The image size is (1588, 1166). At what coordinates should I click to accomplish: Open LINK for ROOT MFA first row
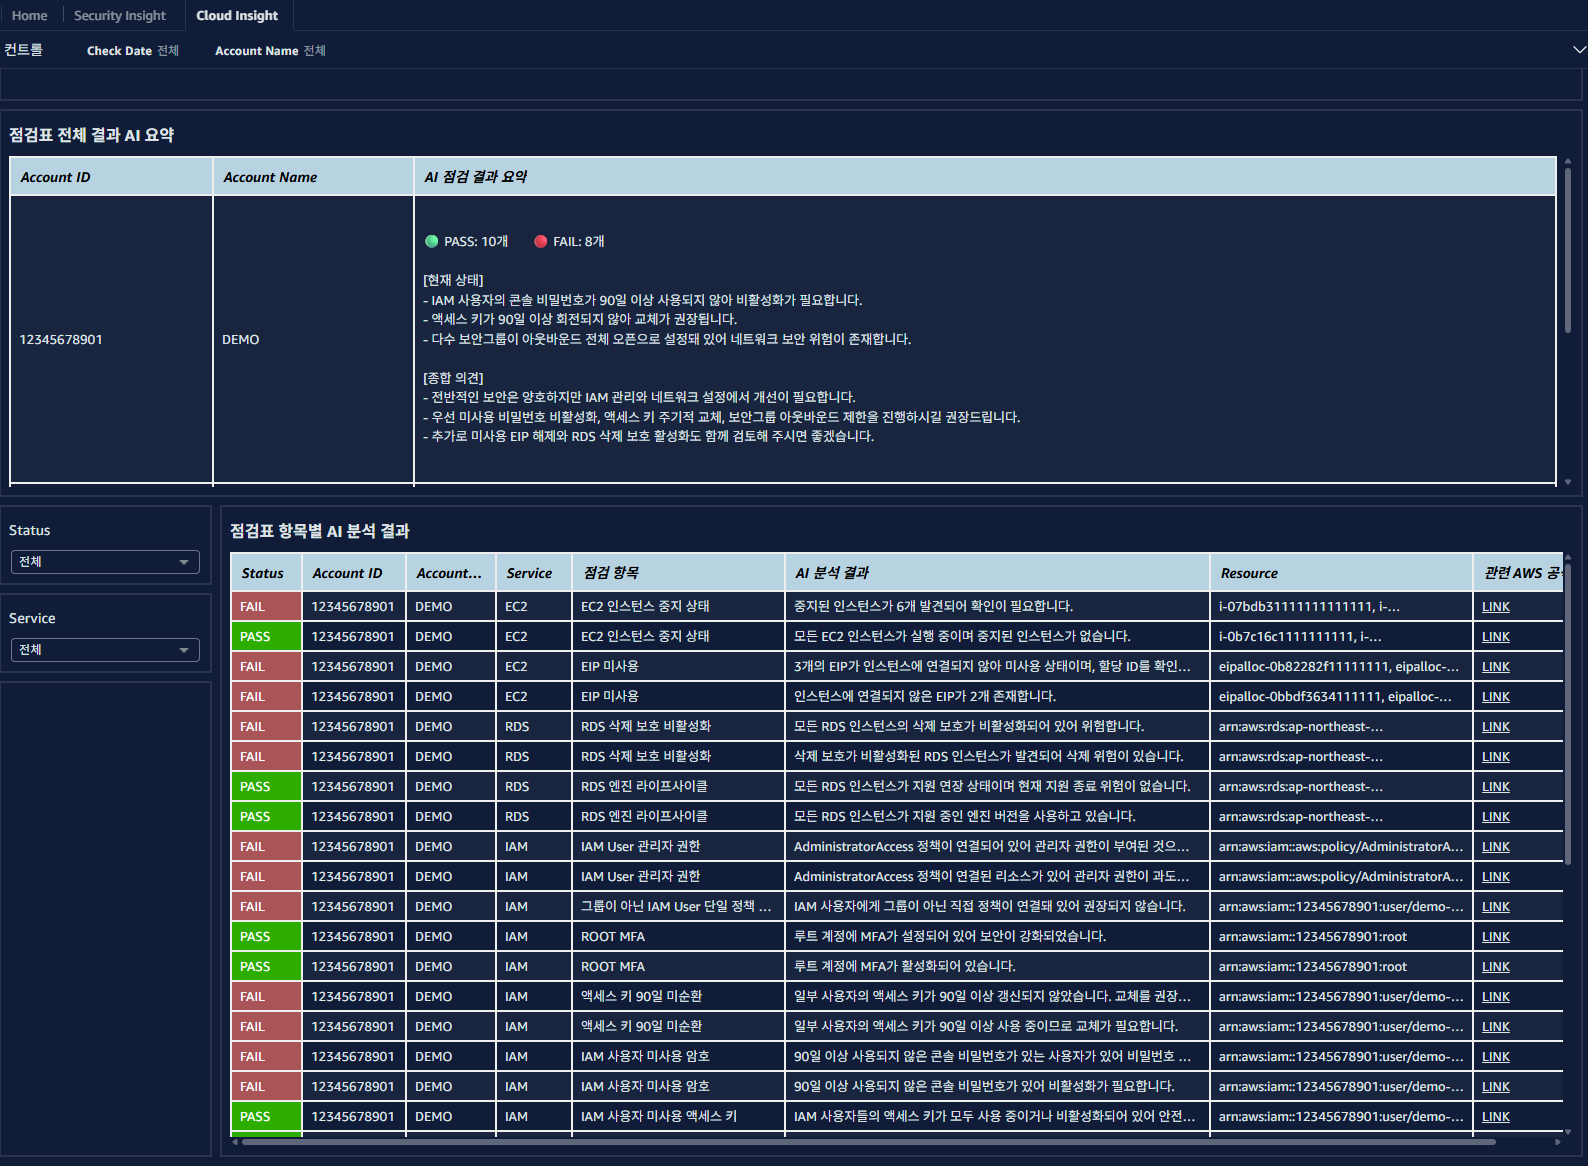[1496, 936]
